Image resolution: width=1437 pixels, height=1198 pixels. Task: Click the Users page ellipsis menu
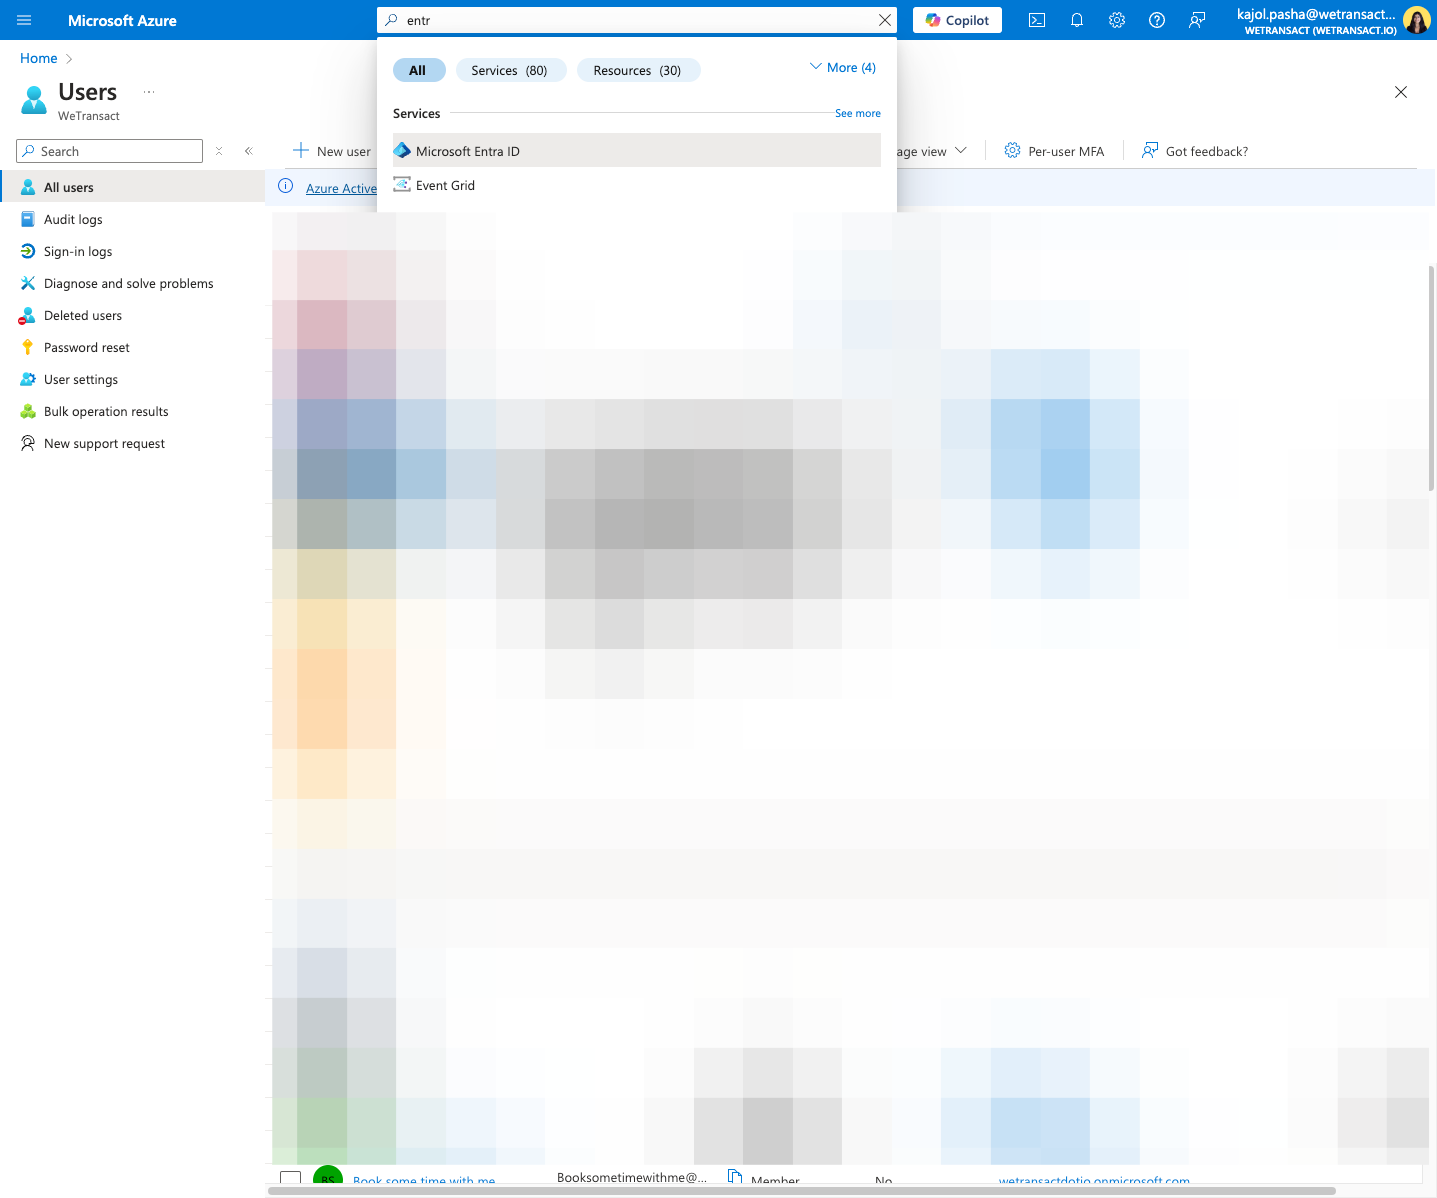click(x=149, y=91)
